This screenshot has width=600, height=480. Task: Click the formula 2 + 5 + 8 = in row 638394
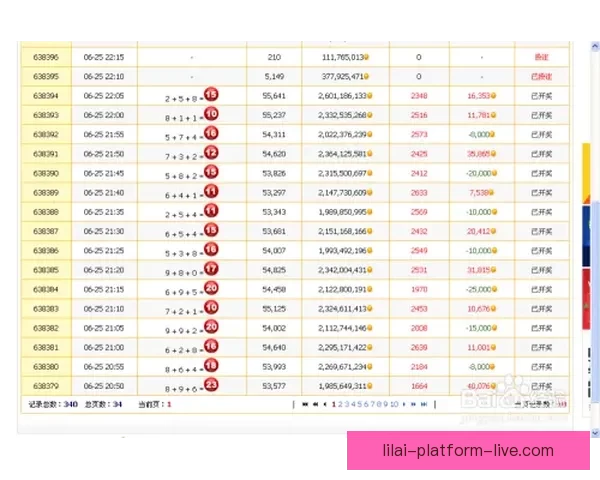coord(184,99)
